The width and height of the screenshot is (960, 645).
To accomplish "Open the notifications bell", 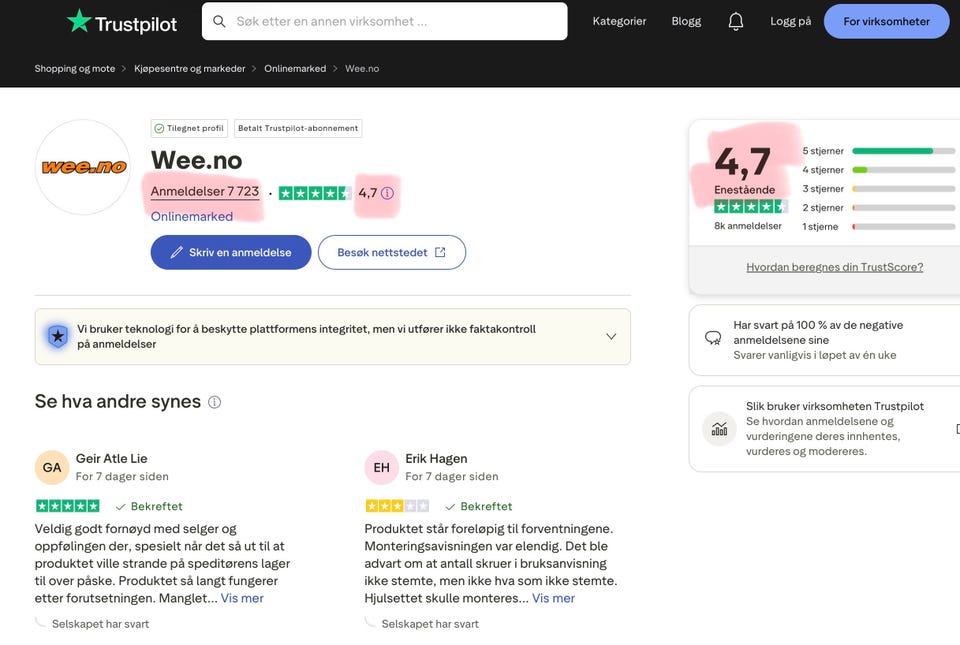I will [x=735, y=21].
